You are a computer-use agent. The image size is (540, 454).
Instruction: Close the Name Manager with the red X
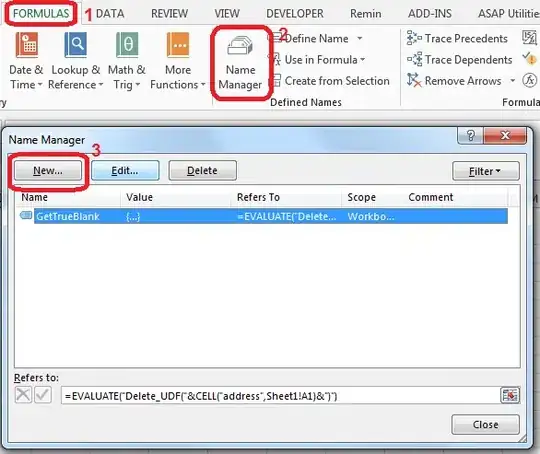(x=505, y=135)
